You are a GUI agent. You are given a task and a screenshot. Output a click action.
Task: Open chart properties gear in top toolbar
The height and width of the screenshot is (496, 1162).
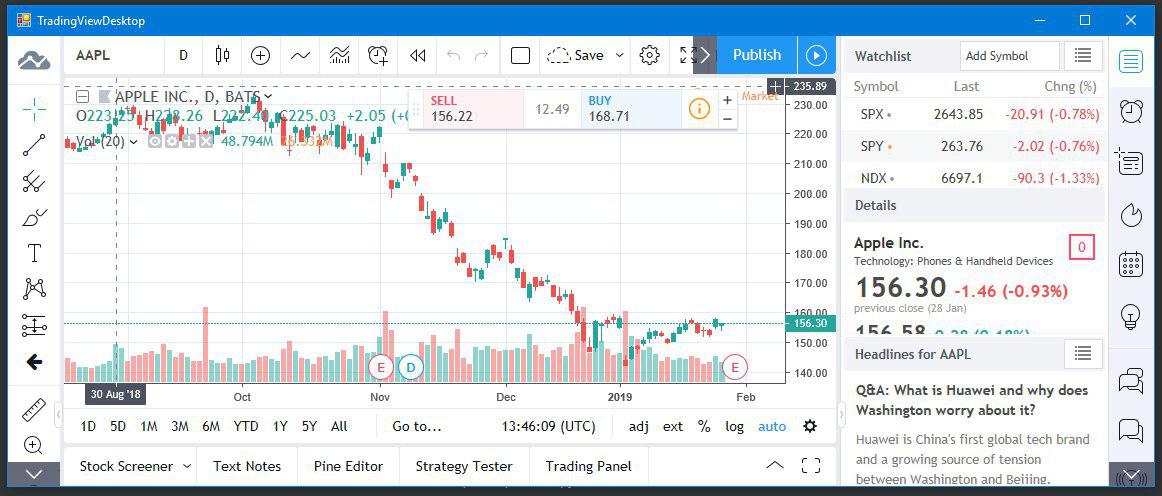tap(650, 55)
